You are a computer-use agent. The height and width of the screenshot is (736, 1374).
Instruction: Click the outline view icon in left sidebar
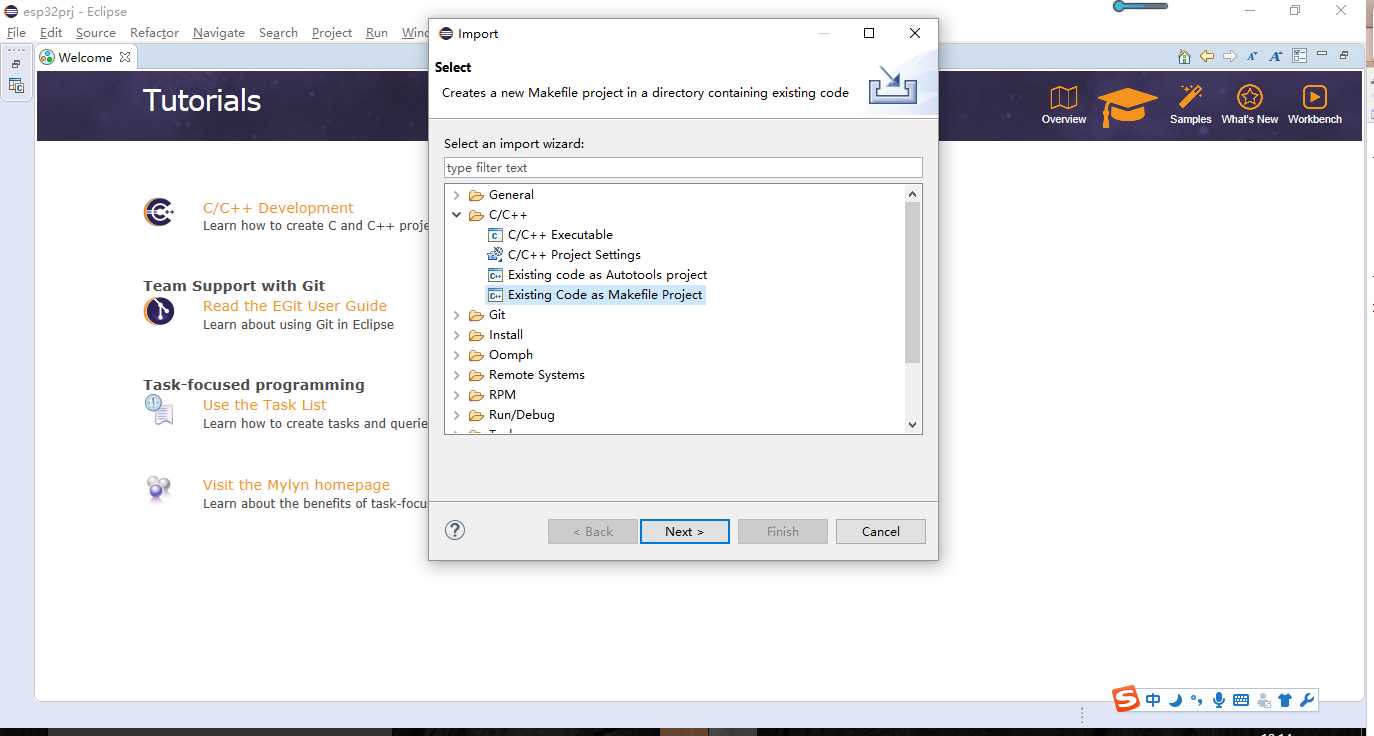click(x=16, y=86)
